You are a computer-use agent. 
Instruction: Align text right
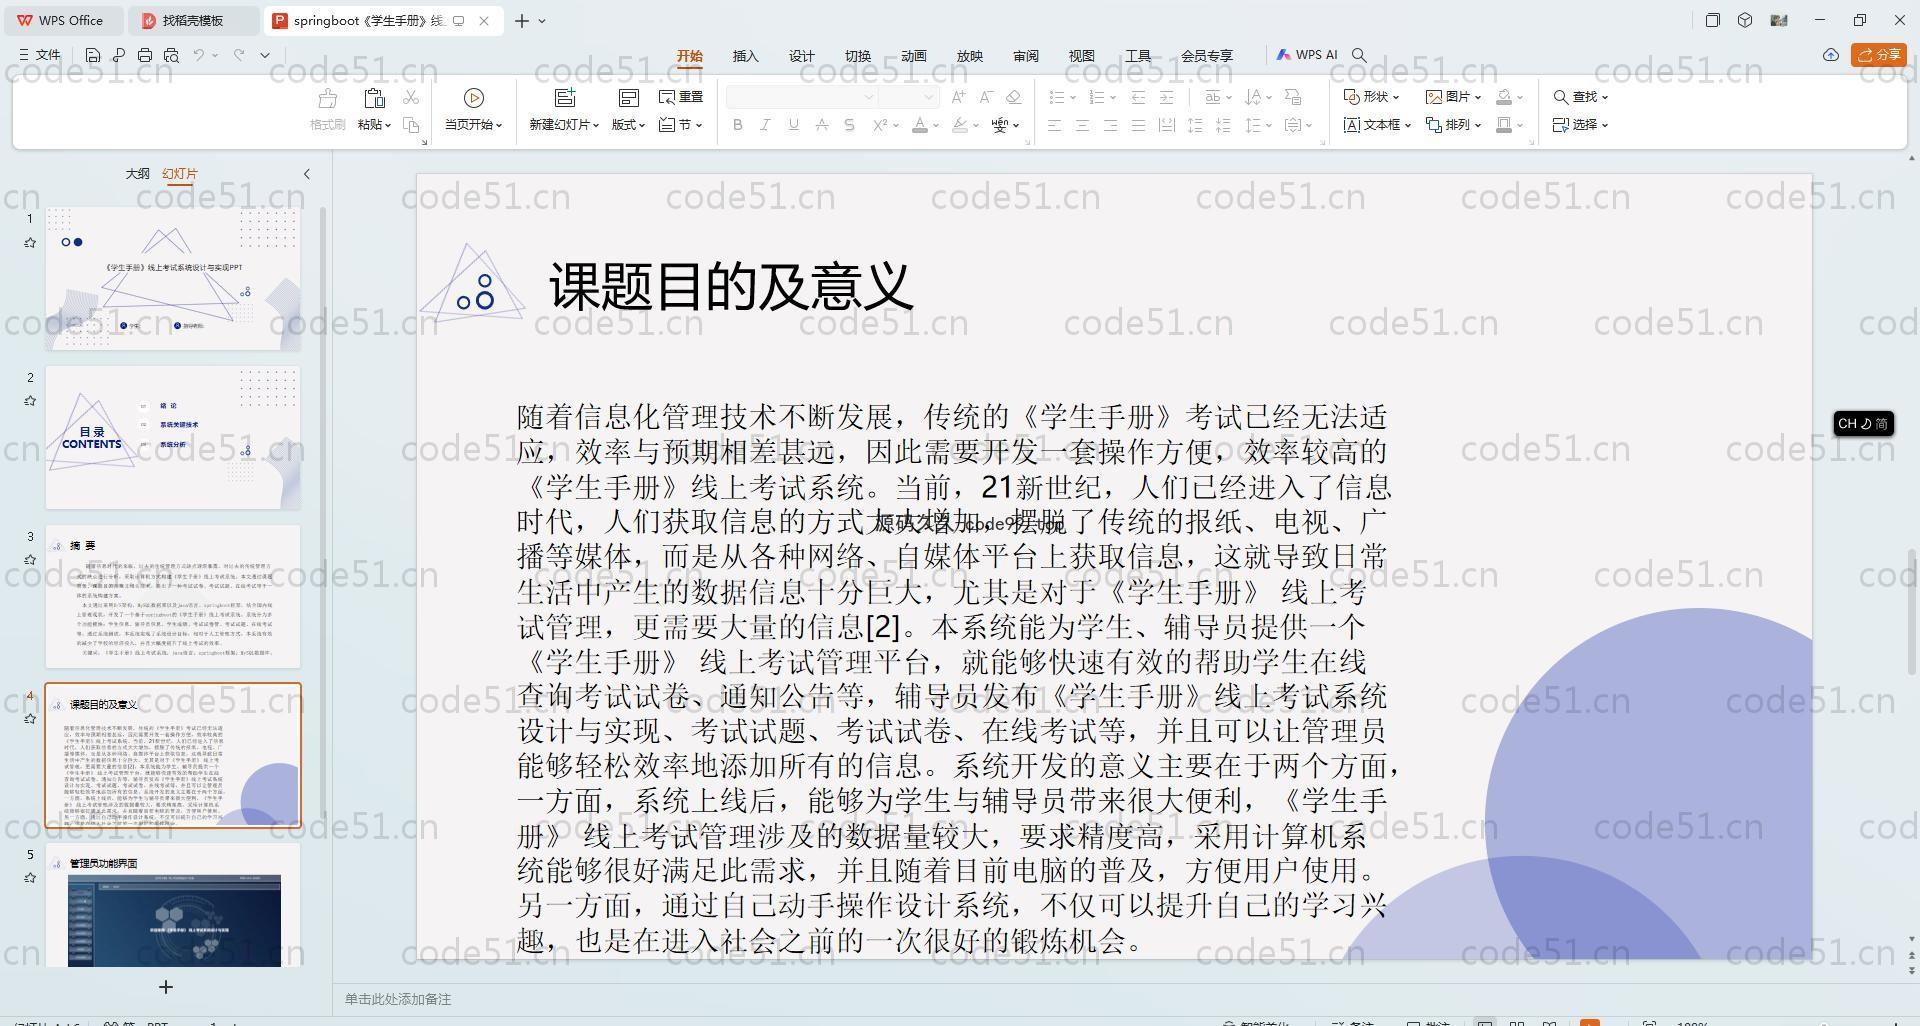click(1110, 125)
